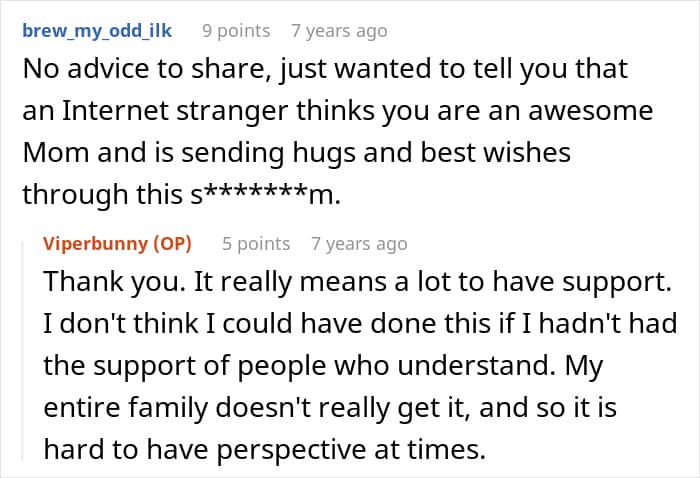Click the (OP) tag beside Viperbunny
Image resolution: width=700 pixels, height=478 pixels.
click(172, 244)
